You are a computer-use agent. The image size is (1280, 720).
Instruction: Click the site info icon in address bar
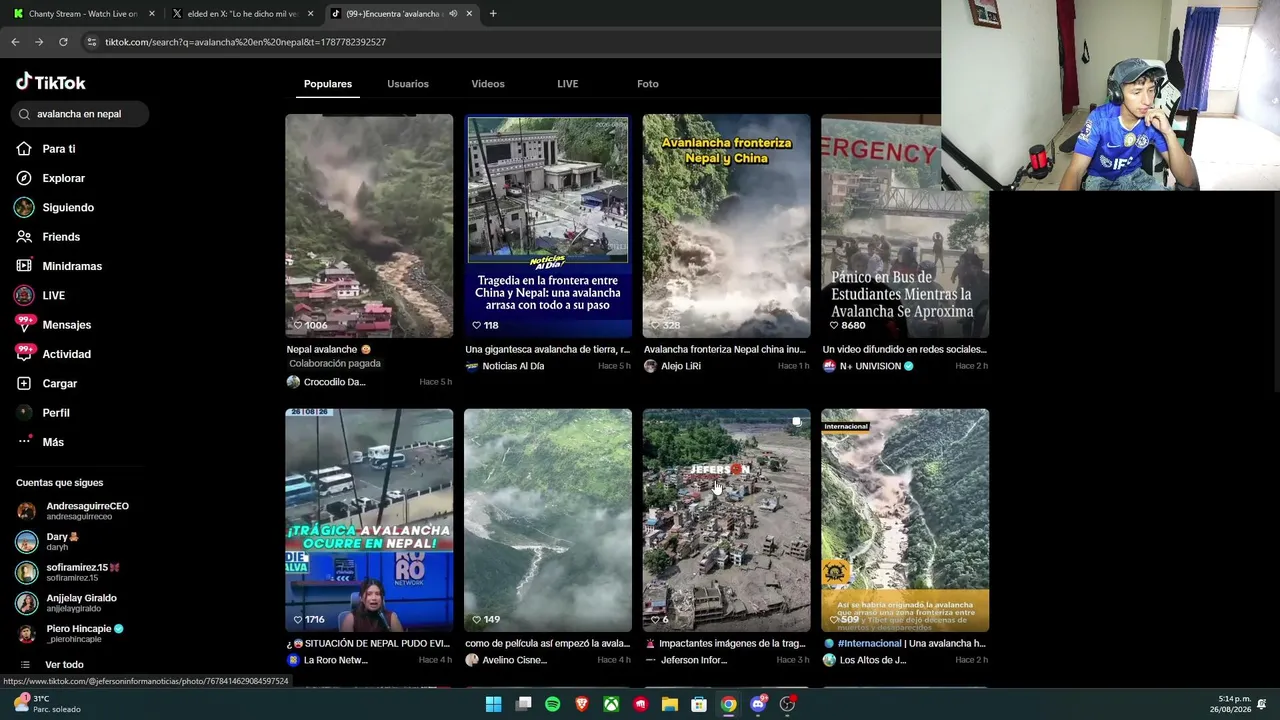pos(91,42)
